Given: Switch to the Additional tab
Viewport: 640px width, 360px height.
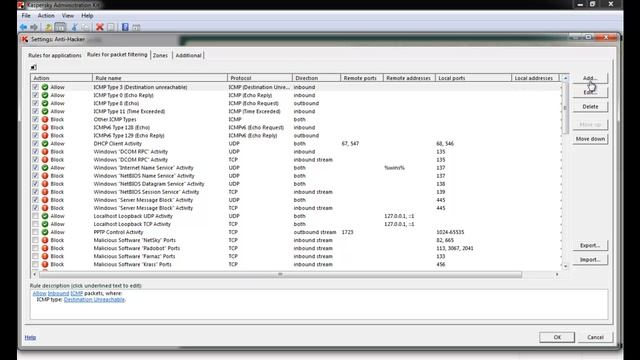Looking at the screenshot, I should point(188,55).
